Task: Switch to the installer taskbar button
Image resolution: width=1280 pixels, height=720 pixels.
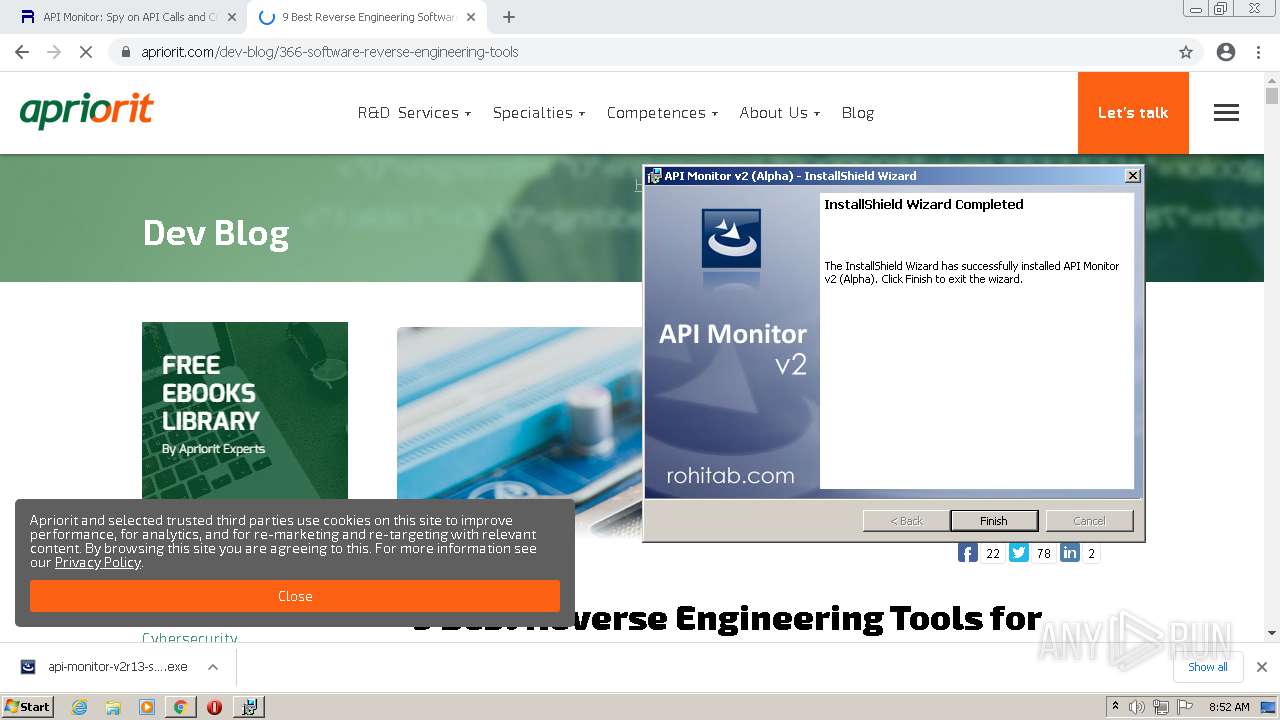Action: [x=248, y=707]
